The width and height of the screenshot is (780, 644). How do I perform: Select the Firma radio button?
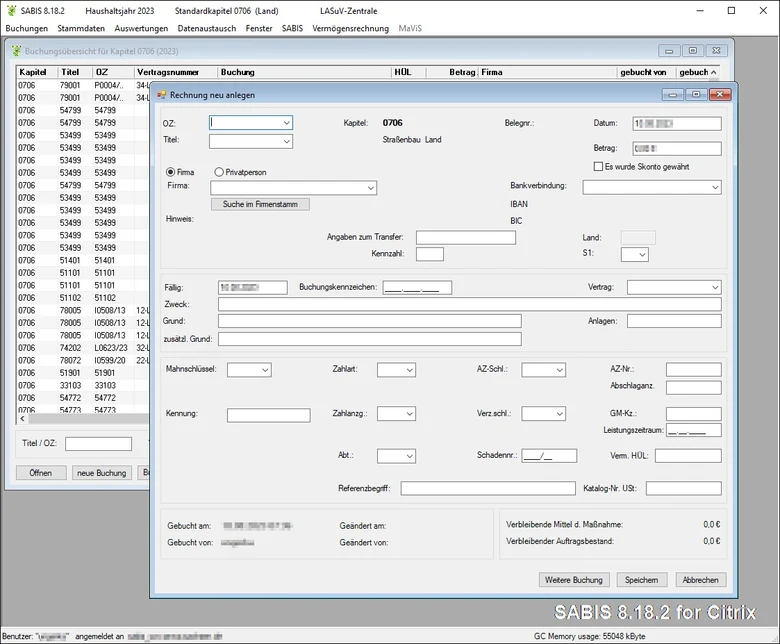coord(170,172)
